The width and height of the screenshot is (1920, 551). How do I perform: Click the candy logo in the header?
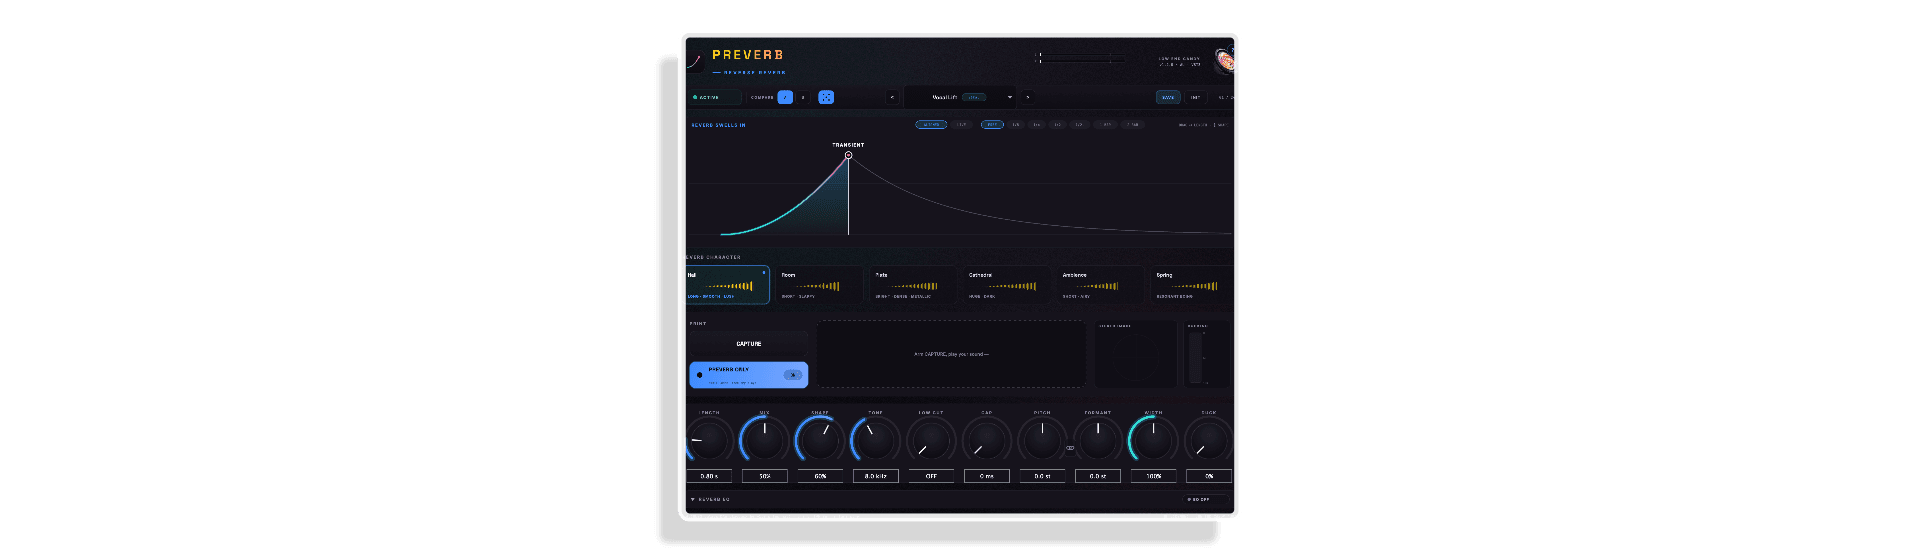tap(1224, 60)
